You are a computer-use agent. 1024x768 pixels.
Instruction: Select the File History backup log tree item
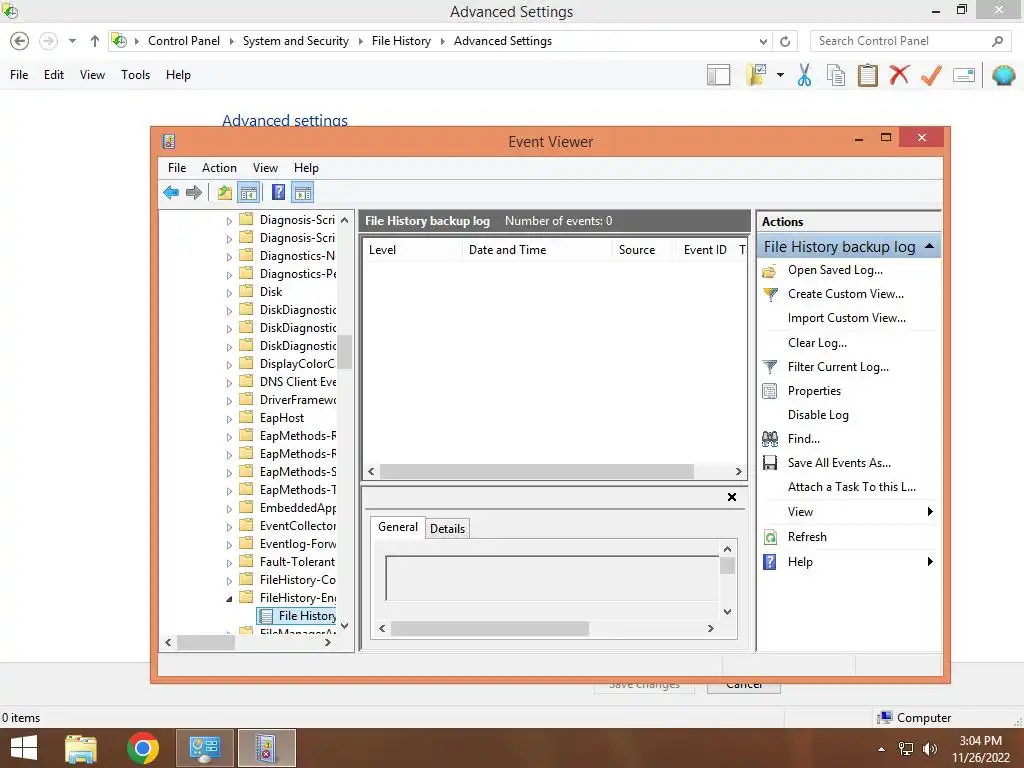297,616
